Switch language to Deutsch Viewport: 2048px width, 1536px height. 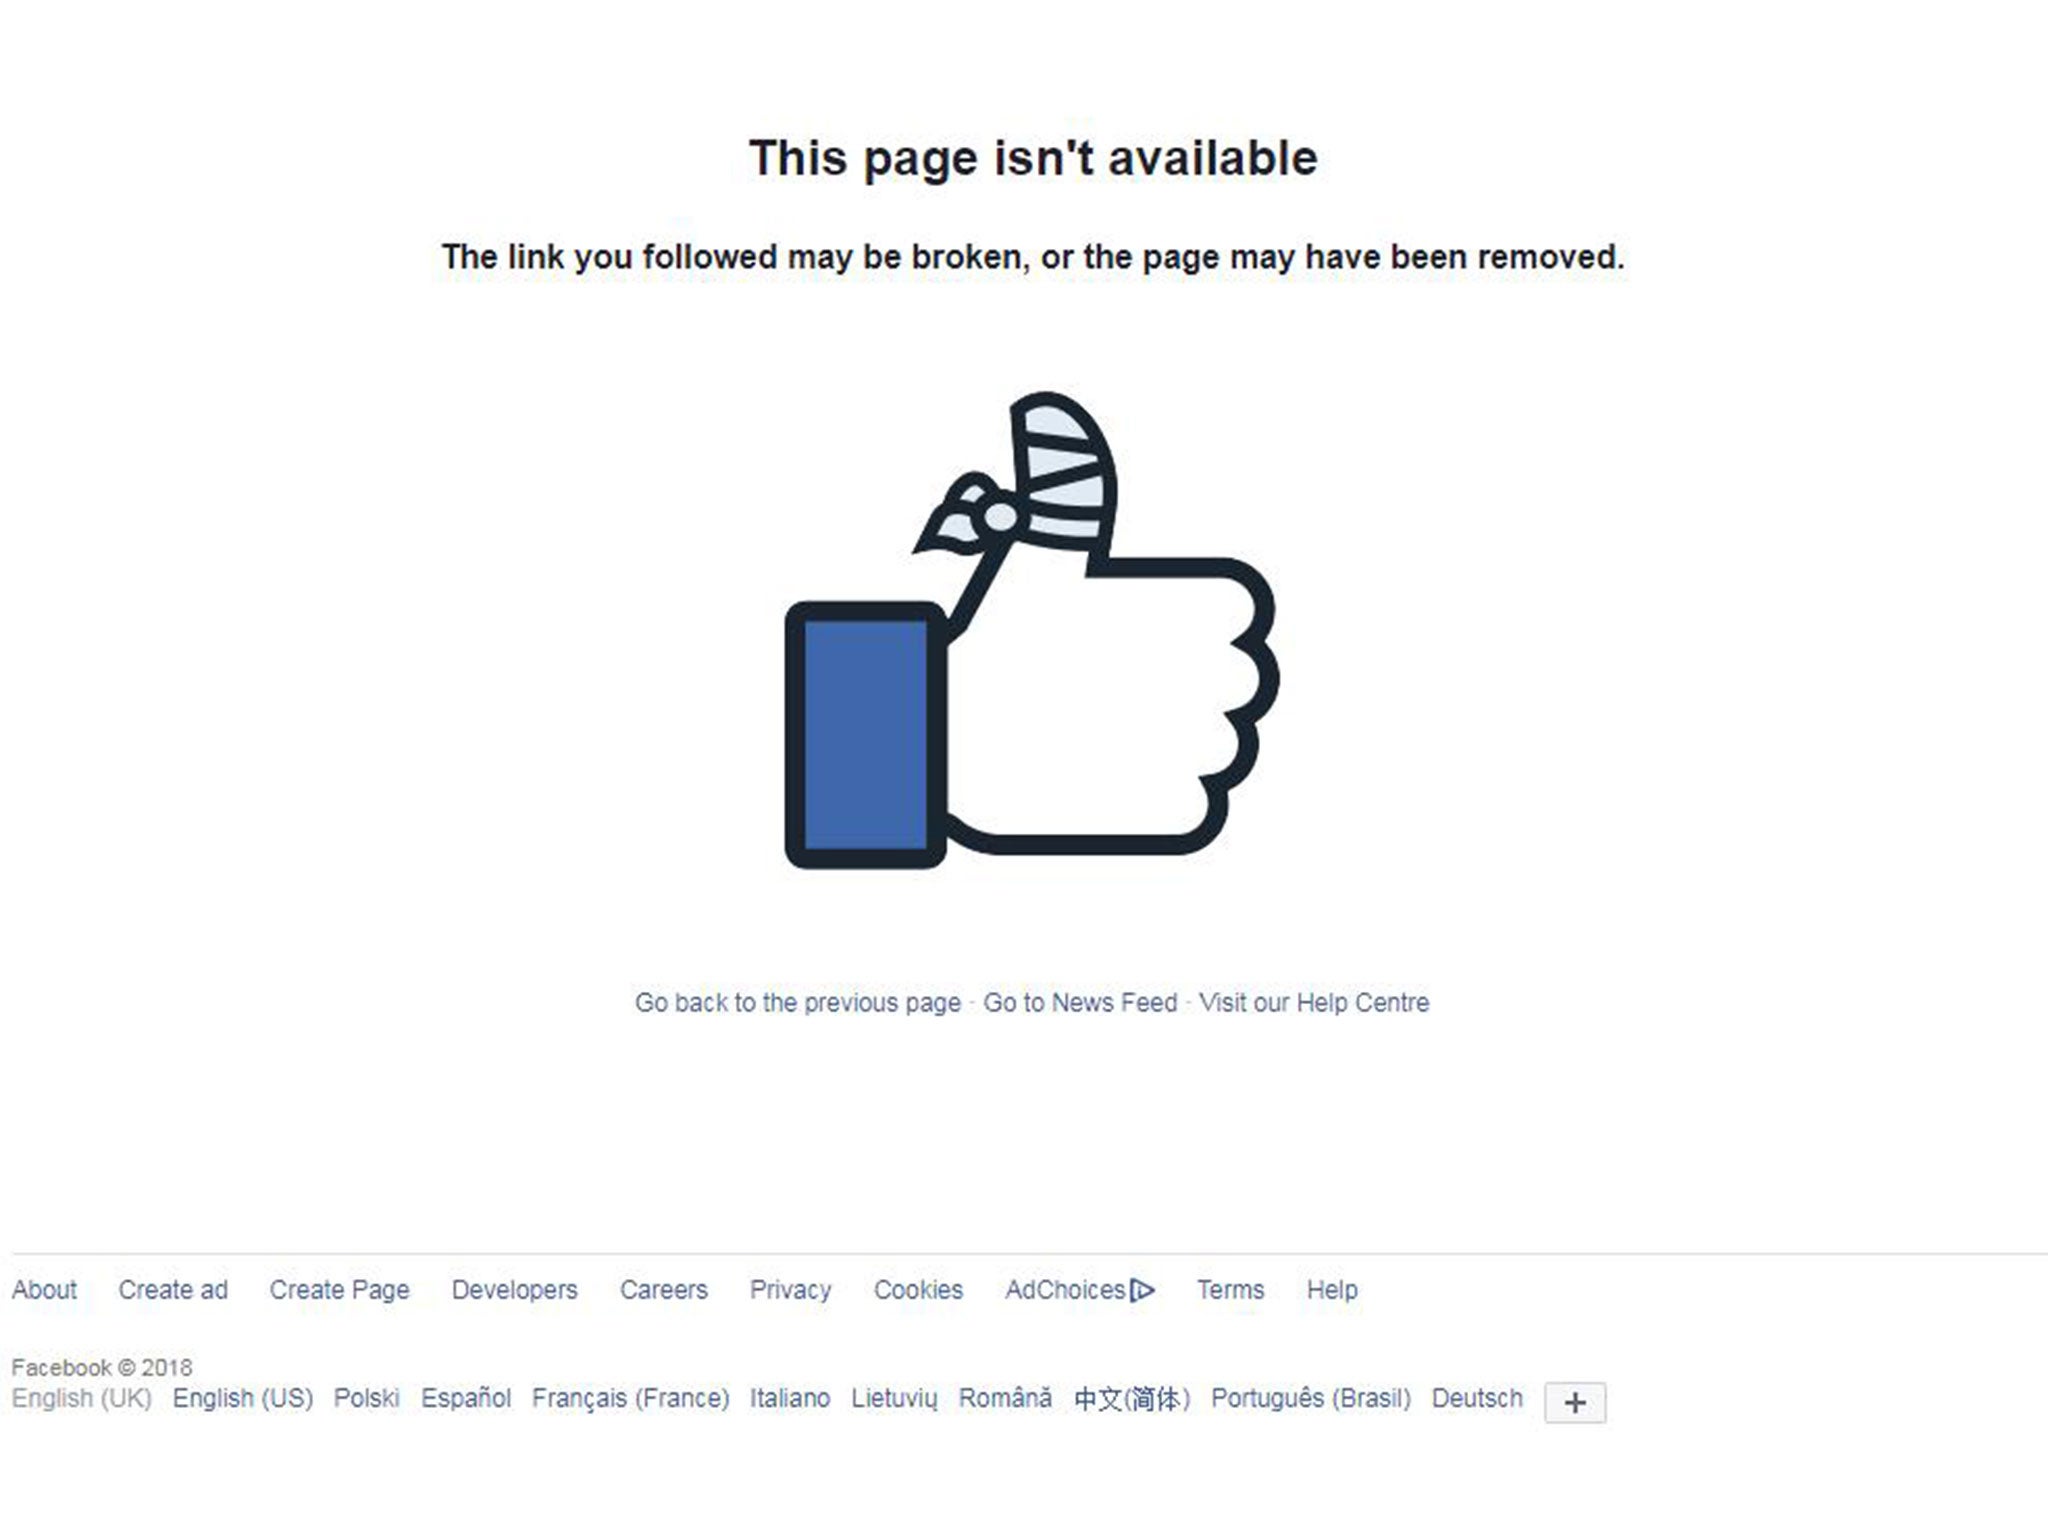pyautogui.click(x=1477, y=1398)
